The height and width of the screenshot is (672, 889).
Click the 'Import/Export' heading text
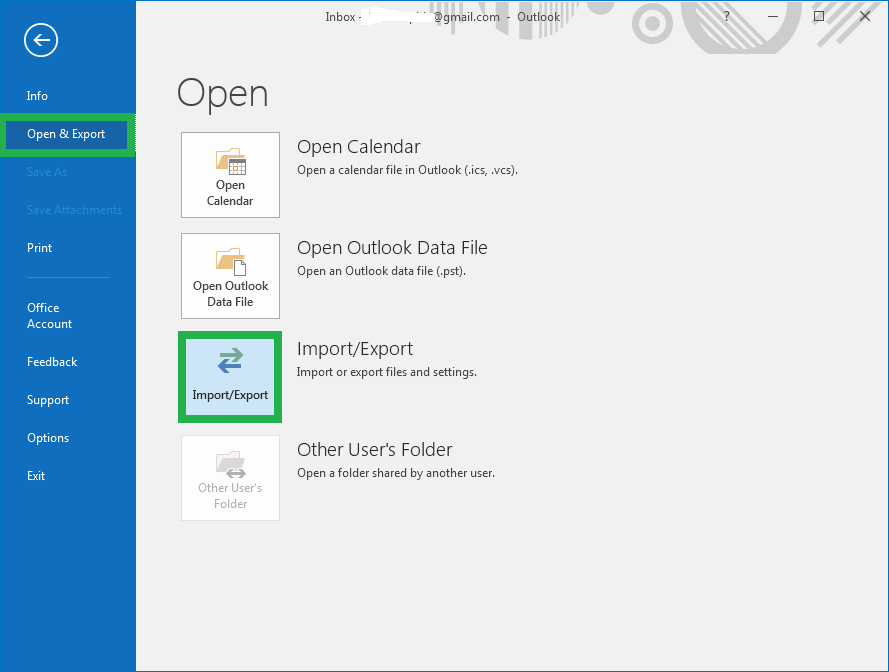pos(354,349)
